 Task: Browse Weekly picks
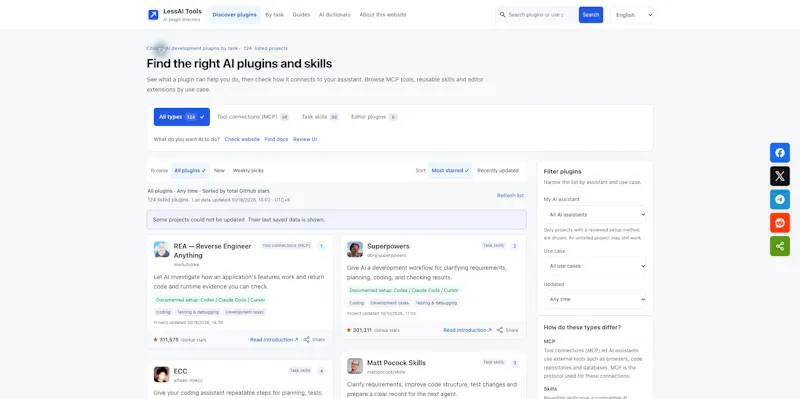click(x=248, y=170)
